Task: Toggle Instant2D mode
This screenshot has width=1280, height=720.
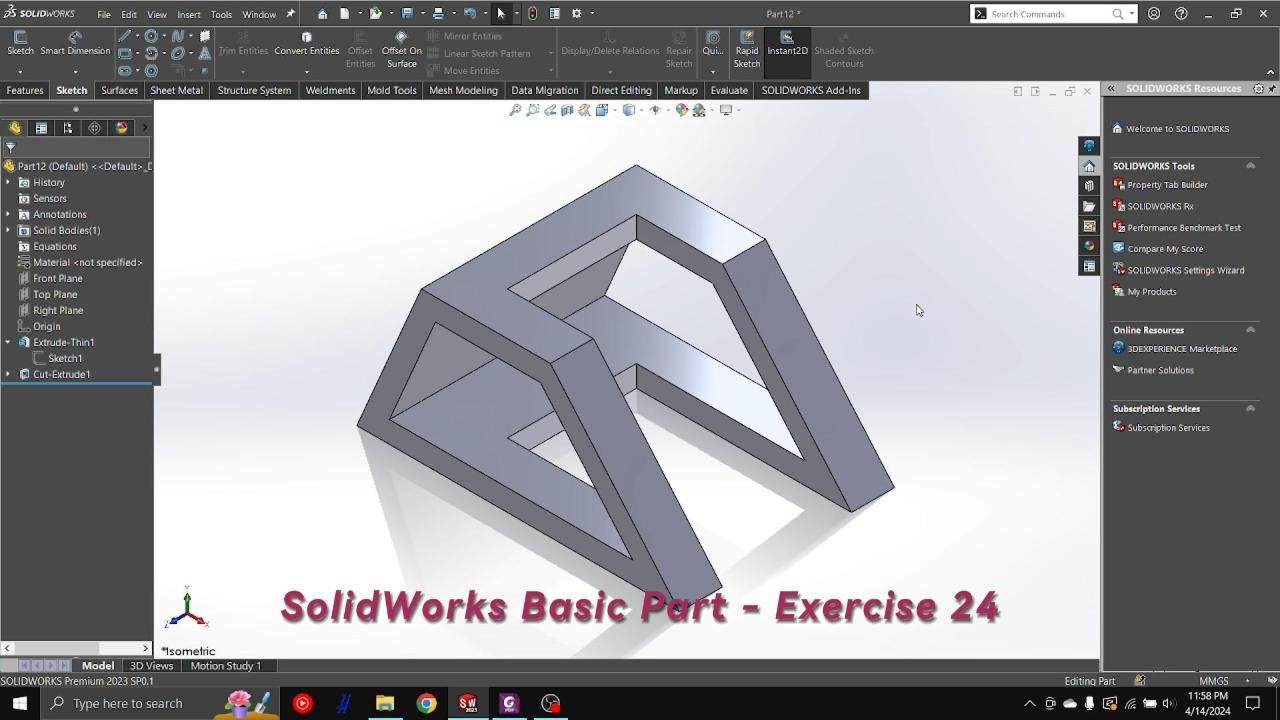Action: tap(787, 44)
